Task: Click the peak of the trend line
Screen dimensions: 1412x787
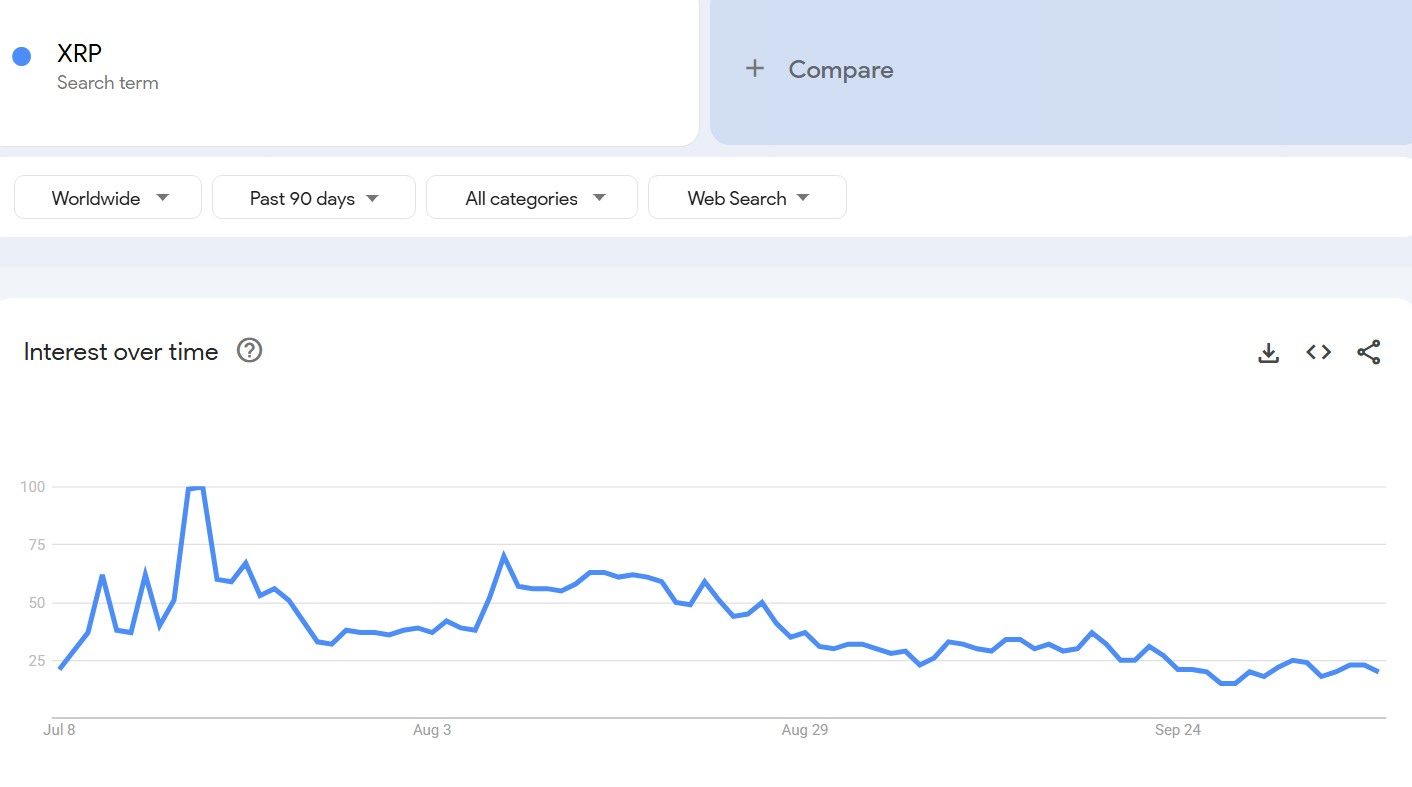Action: click(195, 487)
